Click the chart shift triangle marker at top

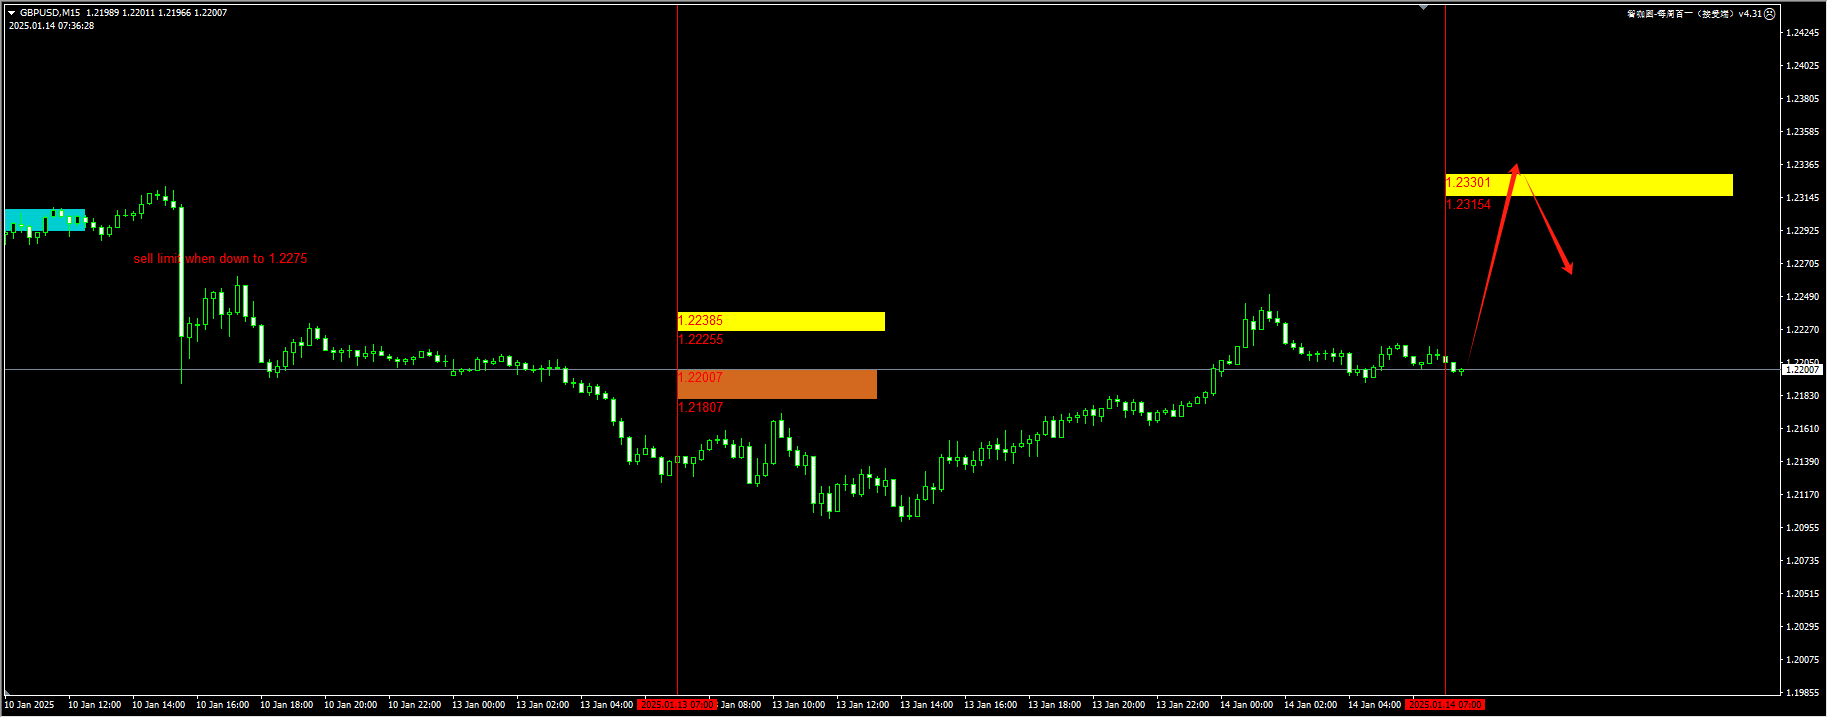[1423, 8]
